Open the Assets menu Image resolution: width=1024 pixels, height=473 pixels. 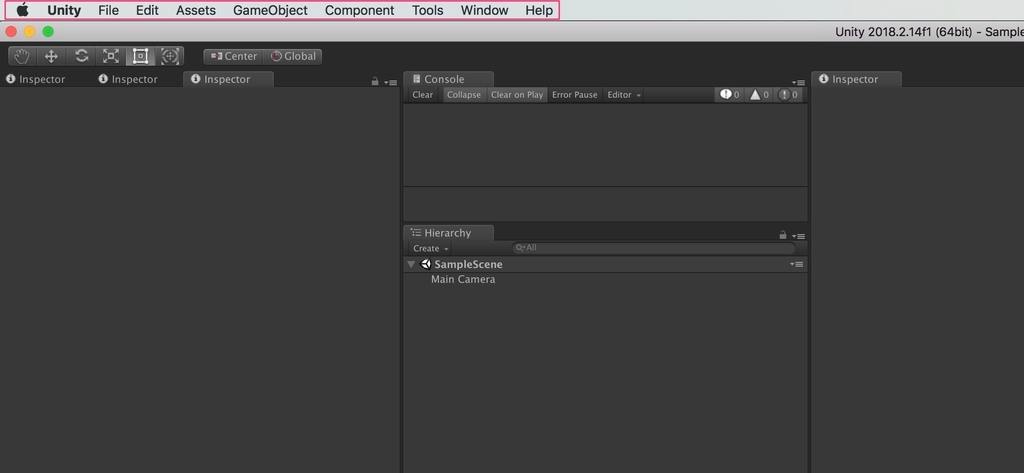196,10
